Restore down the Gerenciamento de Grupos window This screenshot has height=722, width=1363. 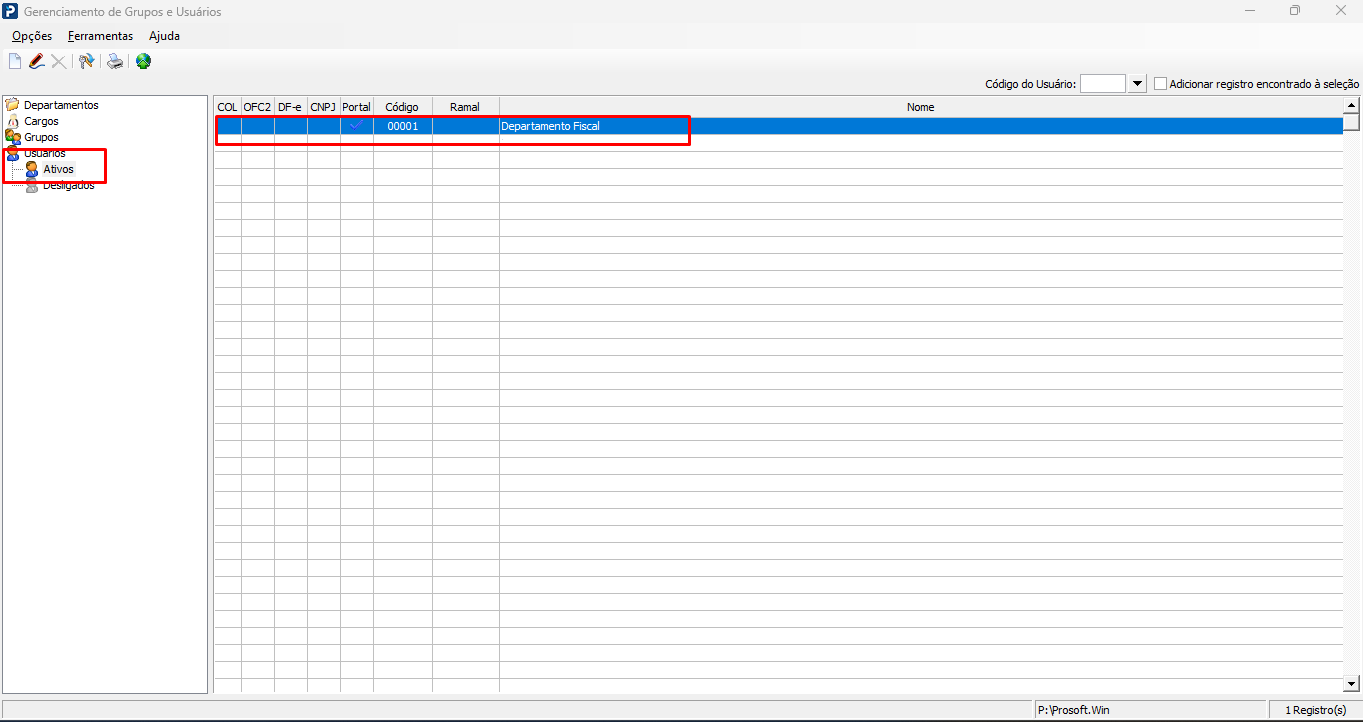coord(1295,11)
